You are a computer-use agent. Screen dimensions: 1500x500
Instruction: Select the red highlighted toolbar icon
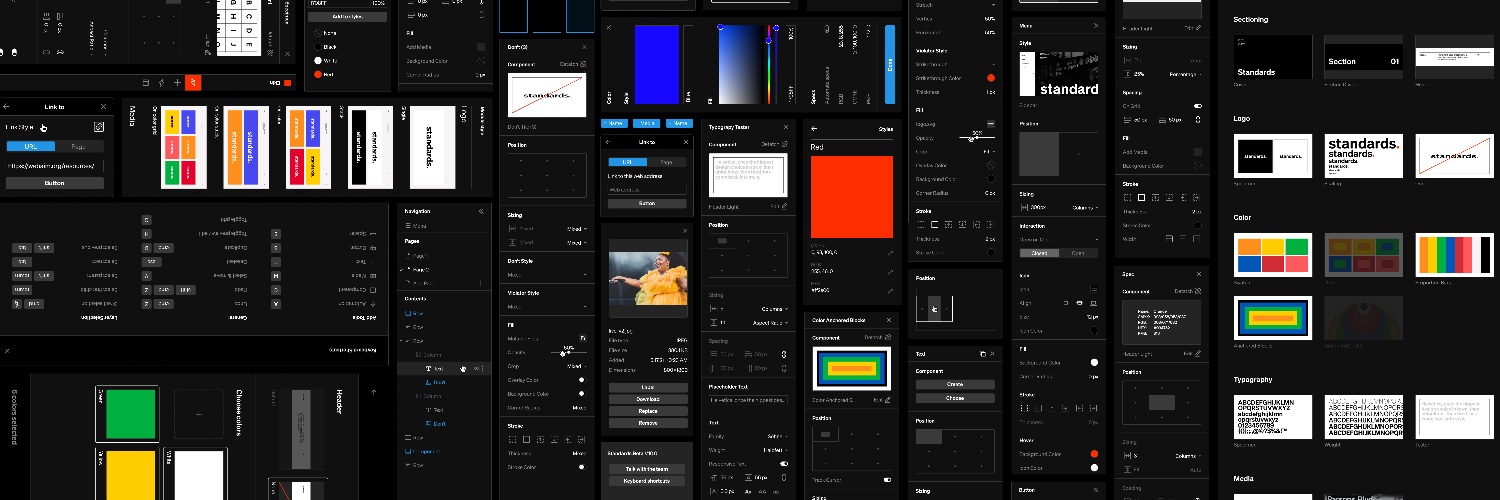195,82
